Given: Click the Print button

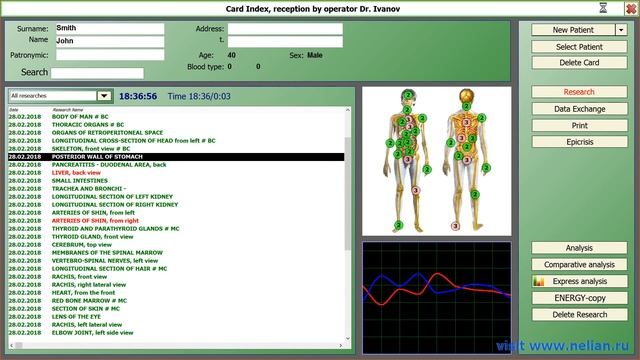Looking at the screenshot, I should tap(579, 125).
